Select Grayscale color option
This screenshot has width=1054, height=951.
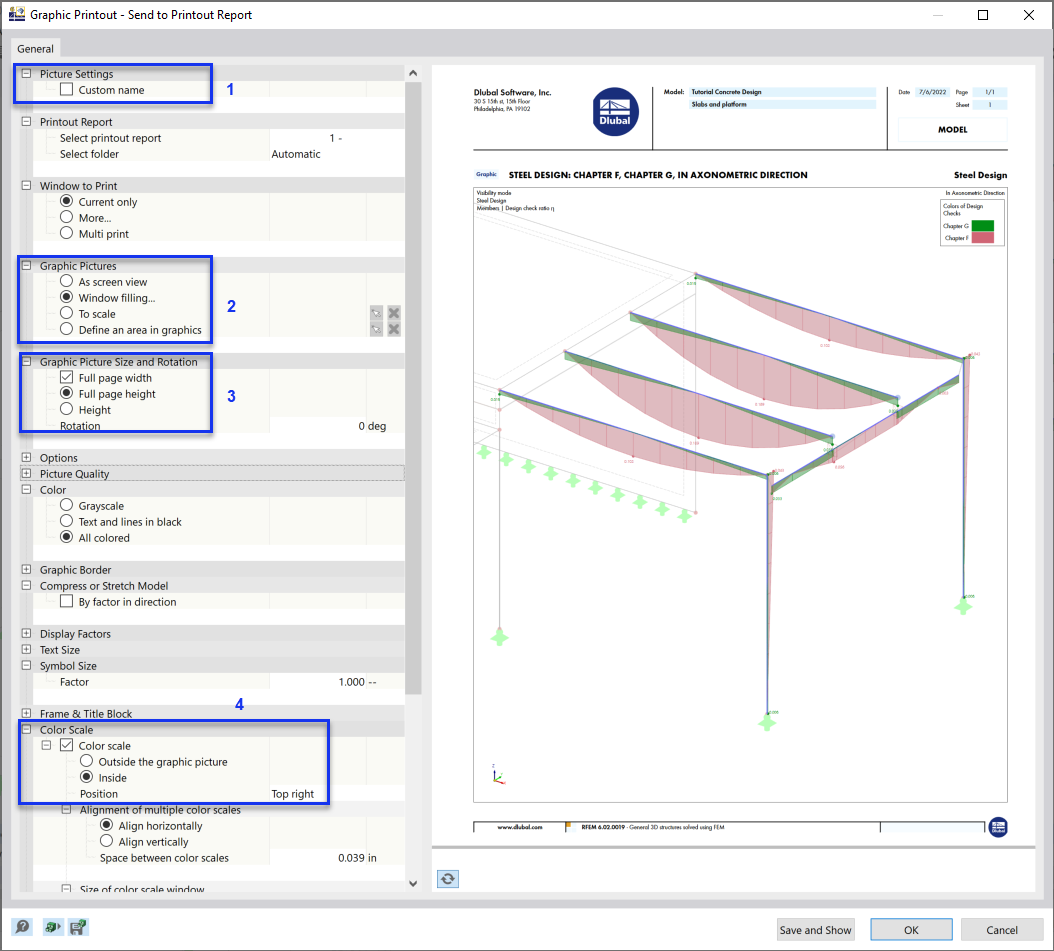[x=67, y=505]
